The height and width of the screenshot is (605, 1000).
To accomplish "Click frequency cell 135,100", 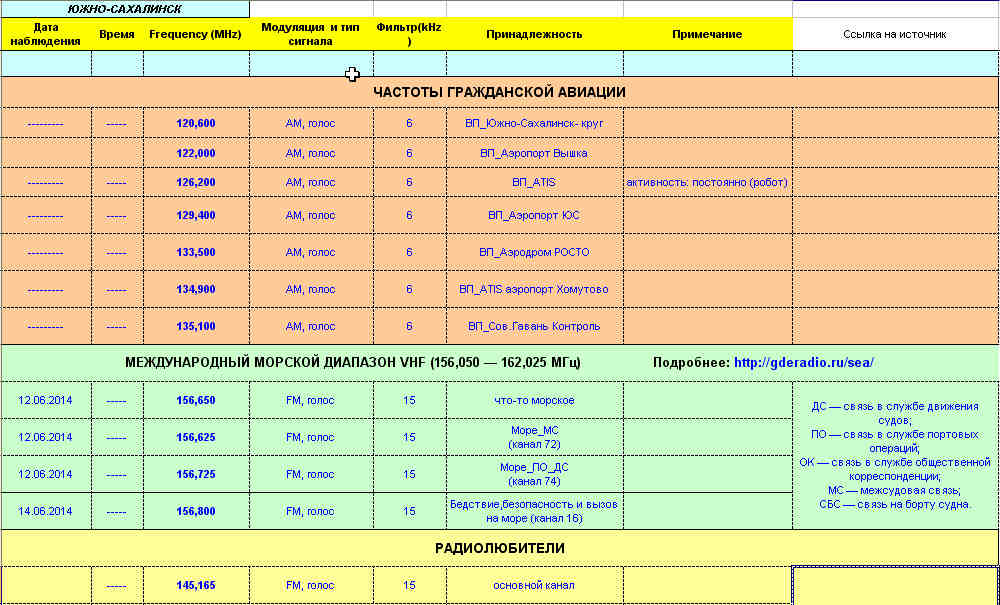I will 196,326.
